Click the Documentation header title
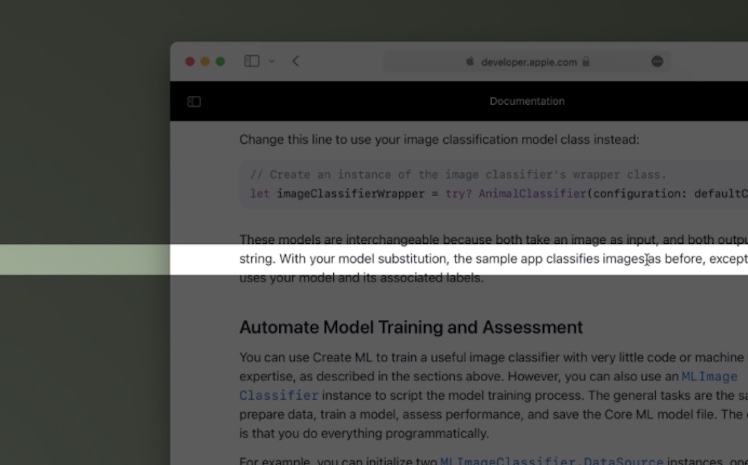 tap(527, 101)
